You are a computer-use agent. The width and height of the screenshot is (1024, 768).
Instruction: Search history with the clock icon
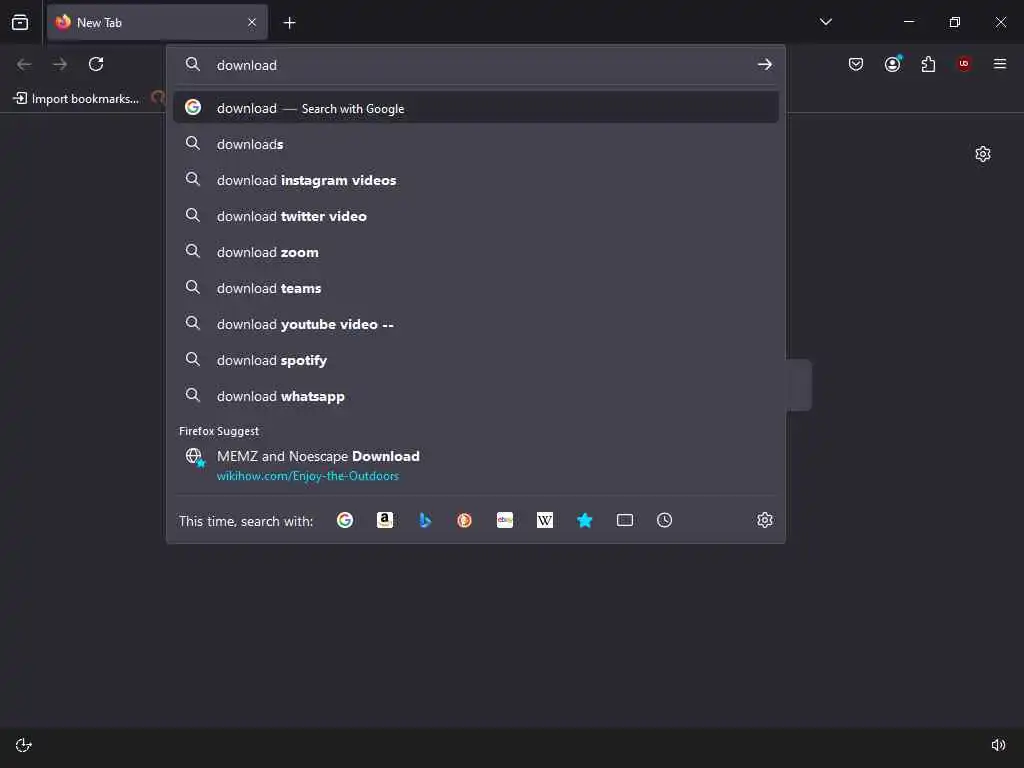664,520
